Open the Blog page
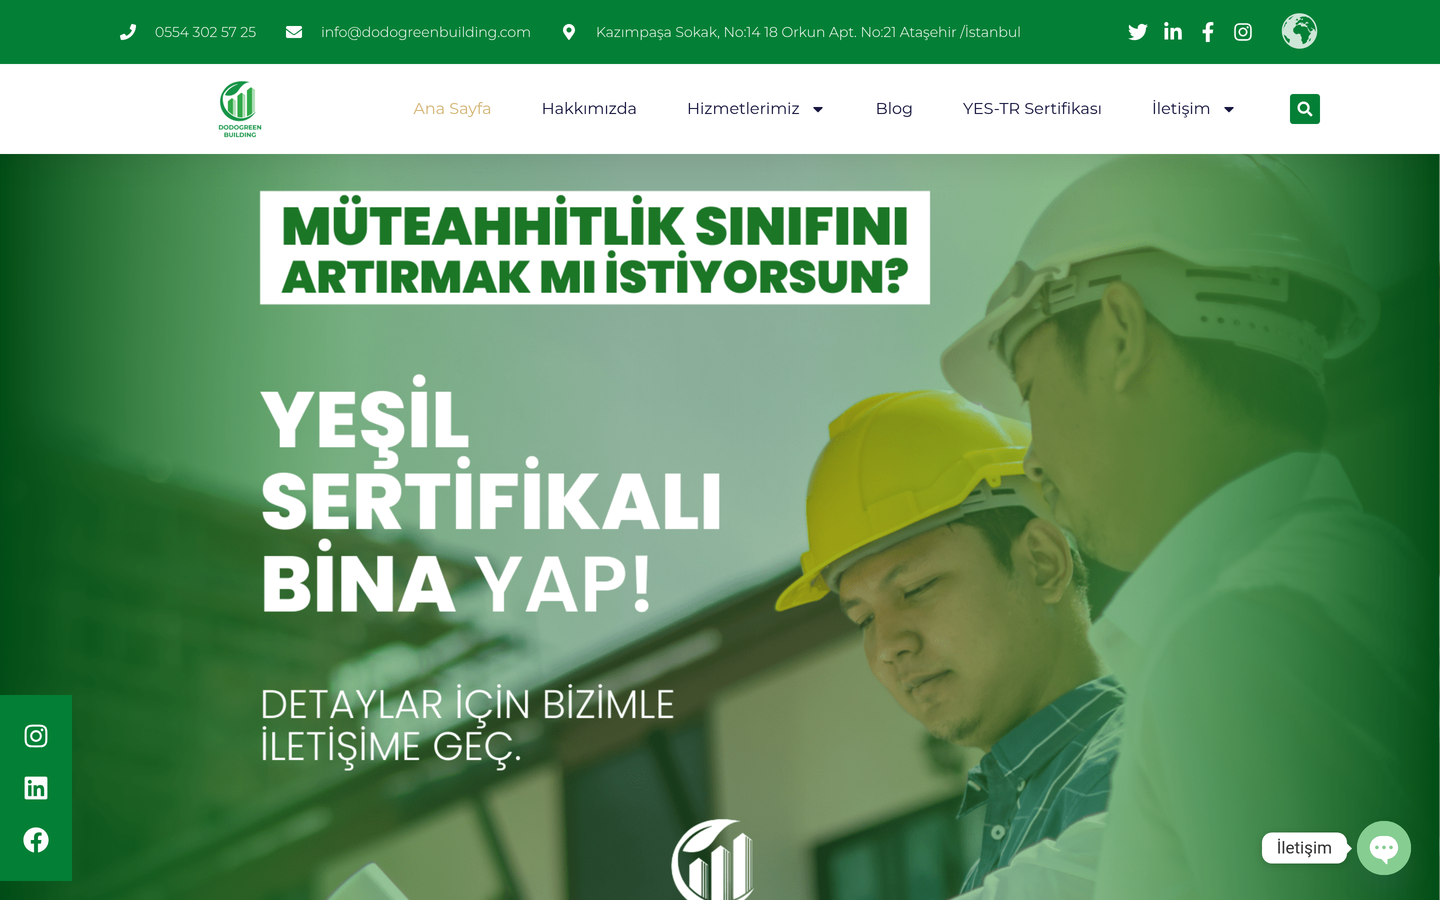This screenshot has width=1440, height=900. point(894,108)
